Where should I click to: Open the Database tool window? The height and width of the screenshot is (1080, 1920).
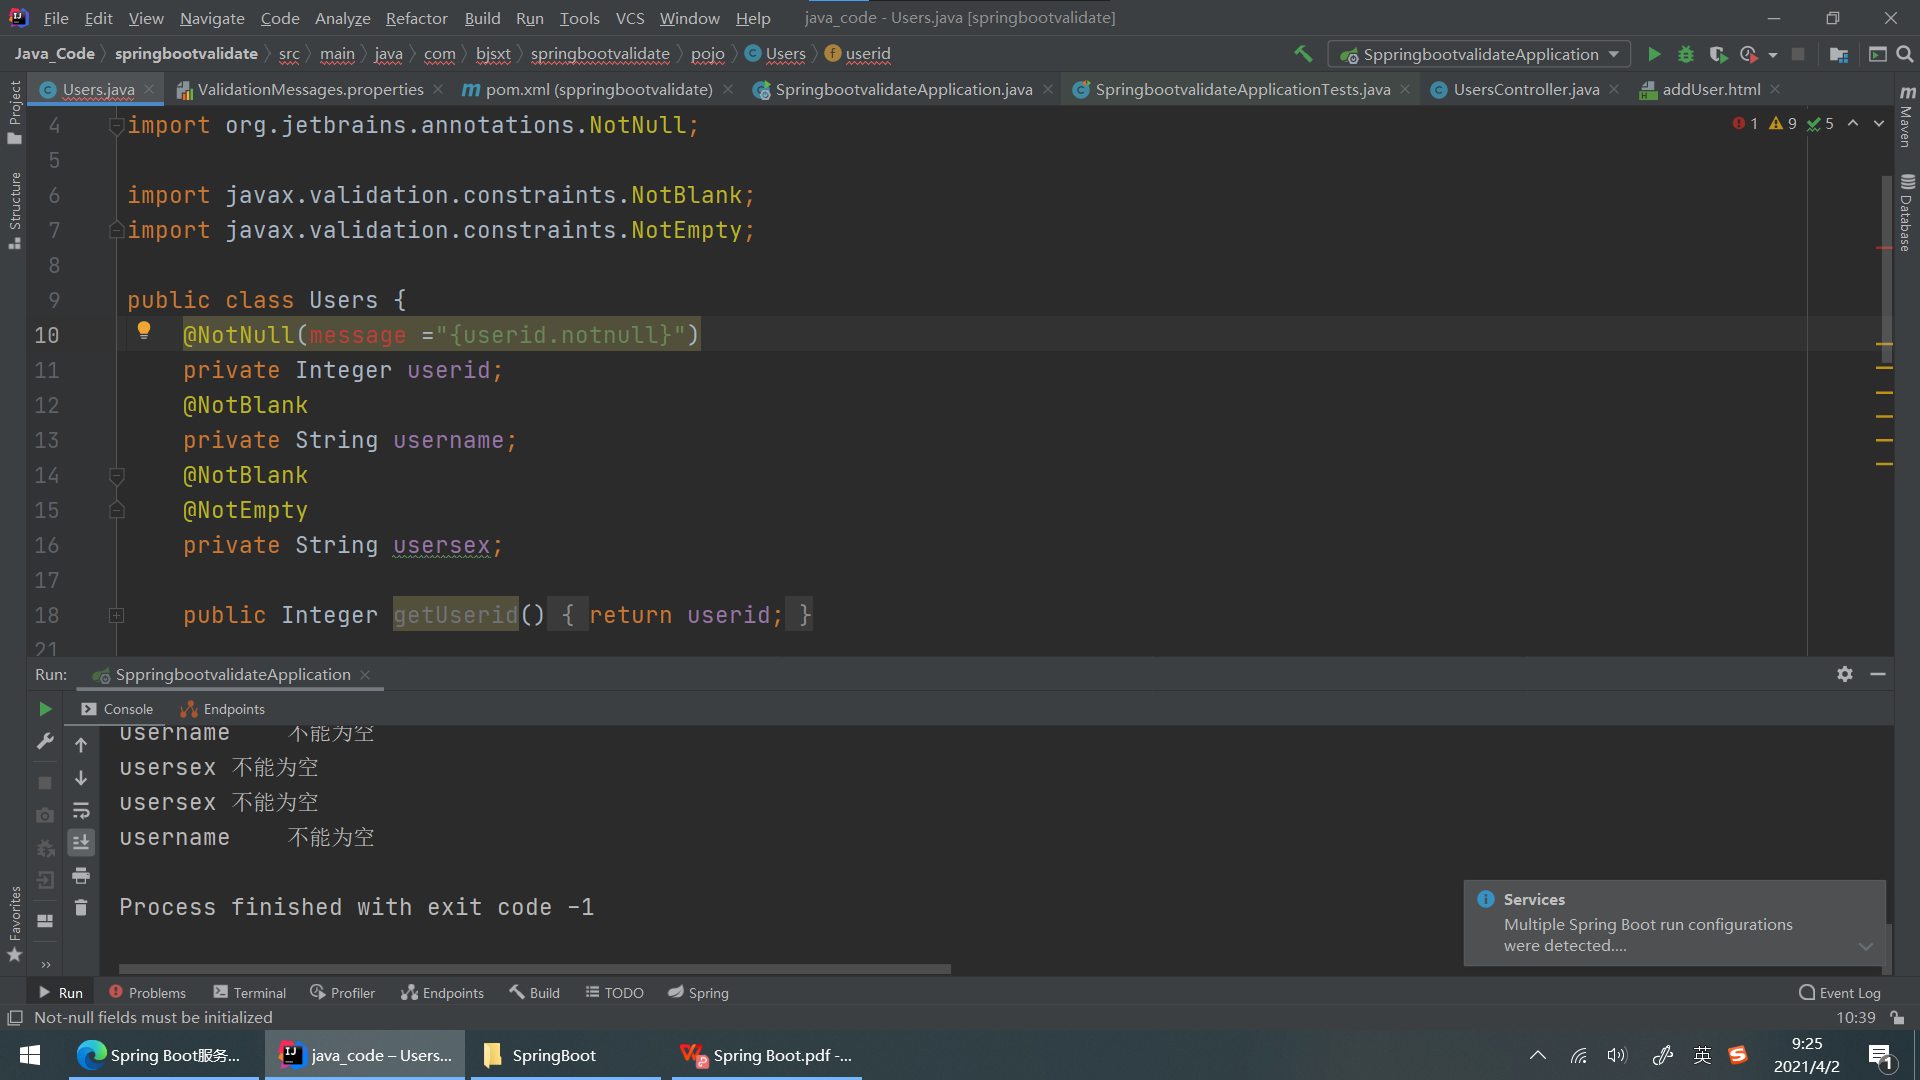click(1907, 212)
